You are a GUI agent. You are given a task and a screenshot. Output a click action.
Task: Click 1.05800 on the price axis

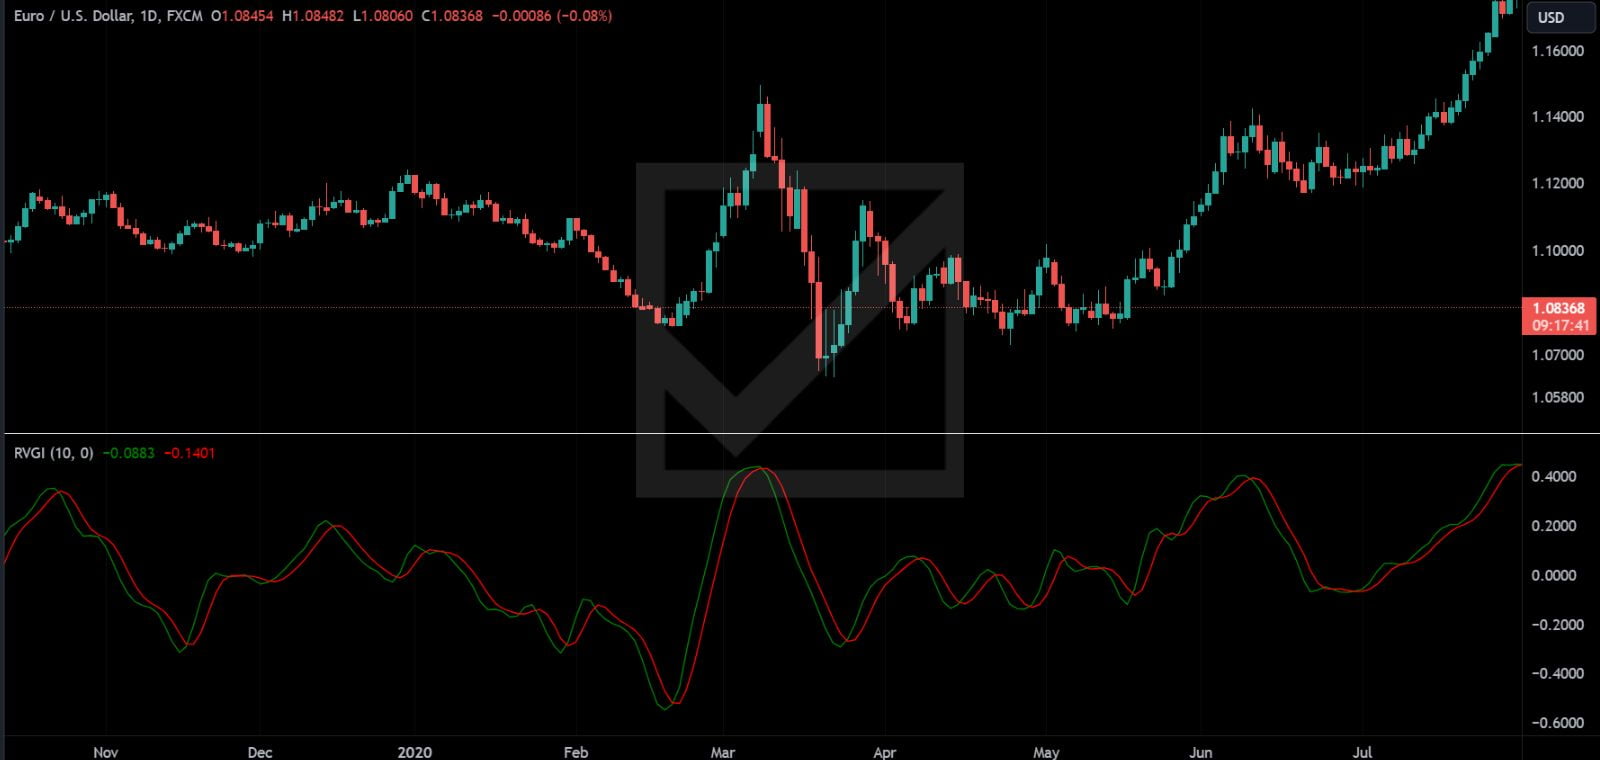click(x=1558, y=398)
